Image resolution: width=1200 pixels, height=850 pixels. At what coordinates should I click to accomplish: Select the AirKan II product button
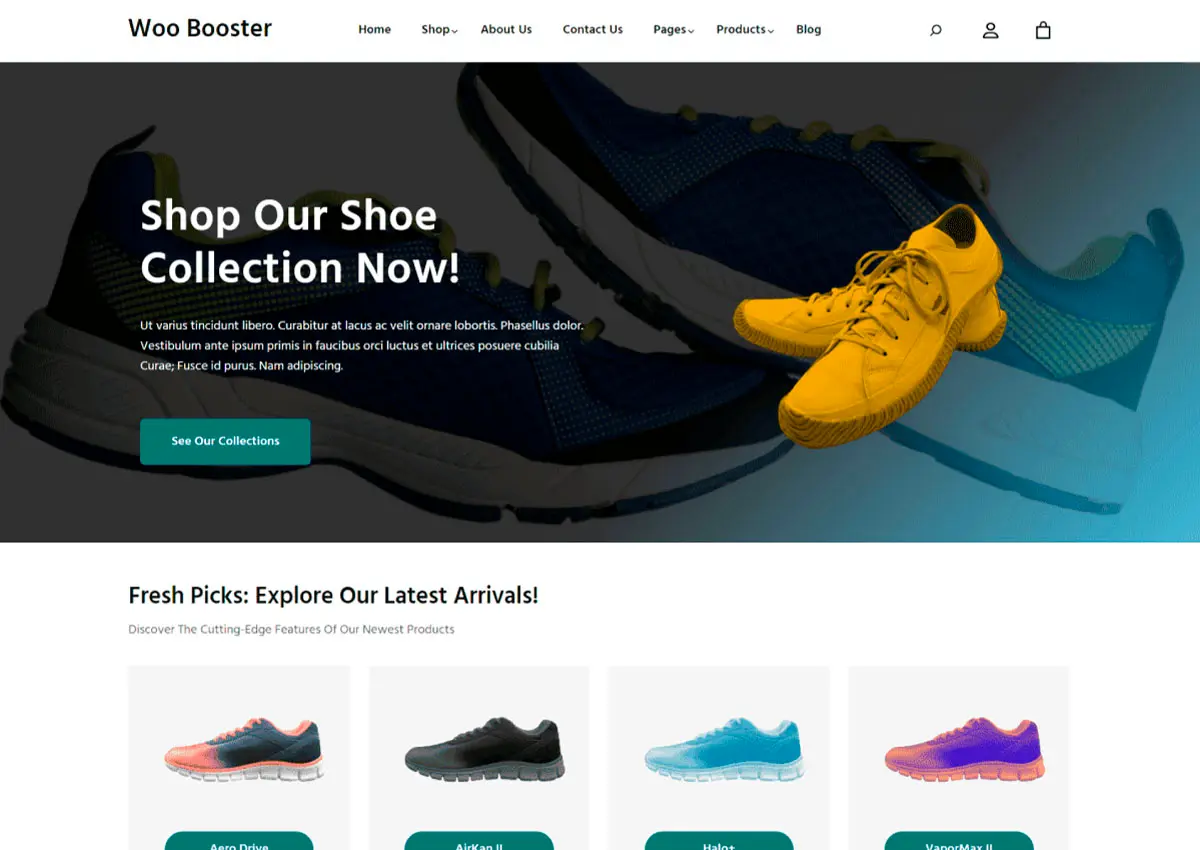[x=479, y=841]
